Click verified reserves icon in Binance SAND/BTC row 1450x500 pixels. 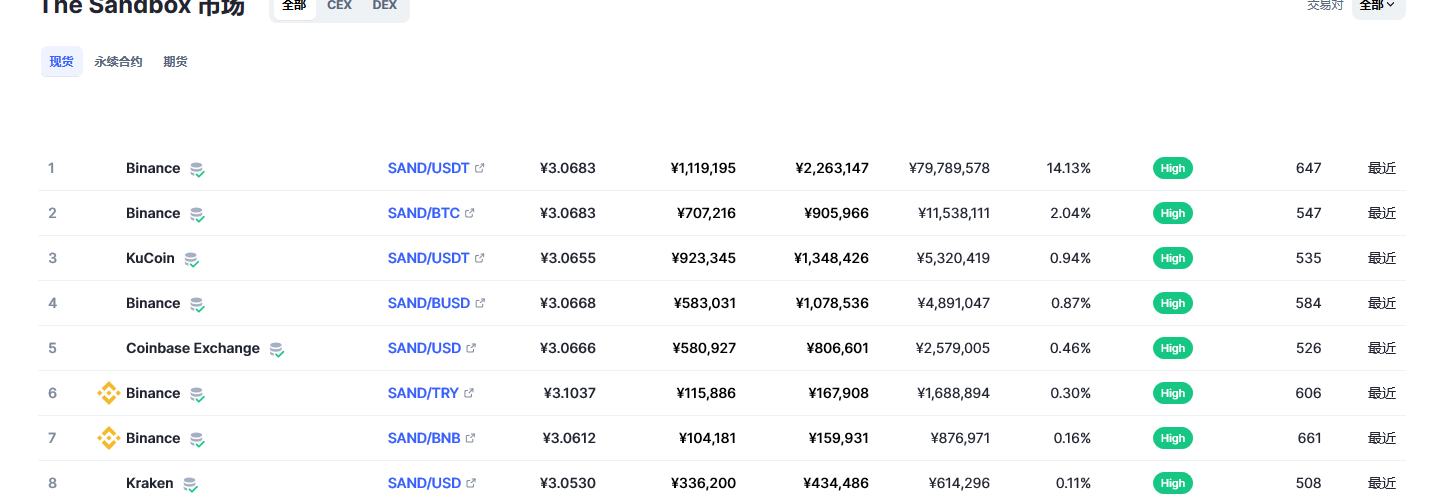[197, 214]
